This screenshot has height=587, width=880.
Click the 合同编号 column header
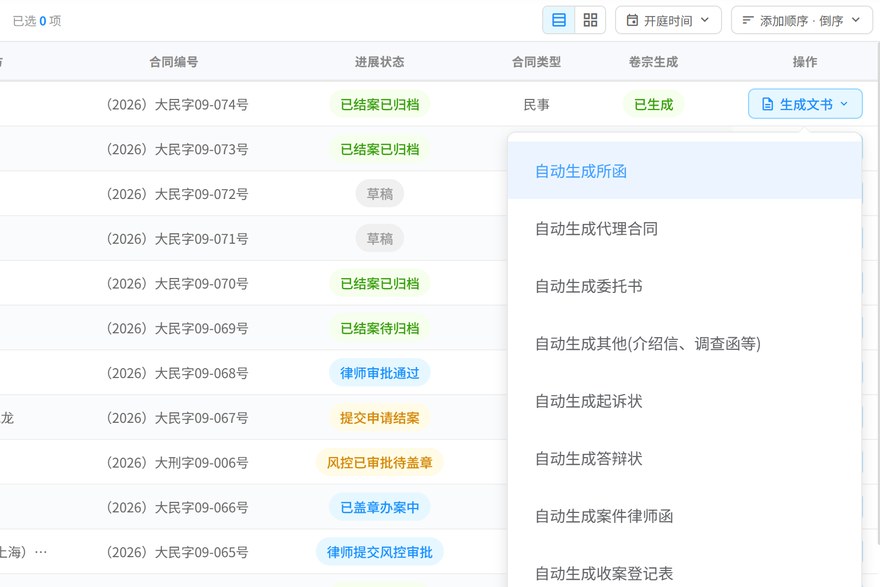(x=173, y=62)
